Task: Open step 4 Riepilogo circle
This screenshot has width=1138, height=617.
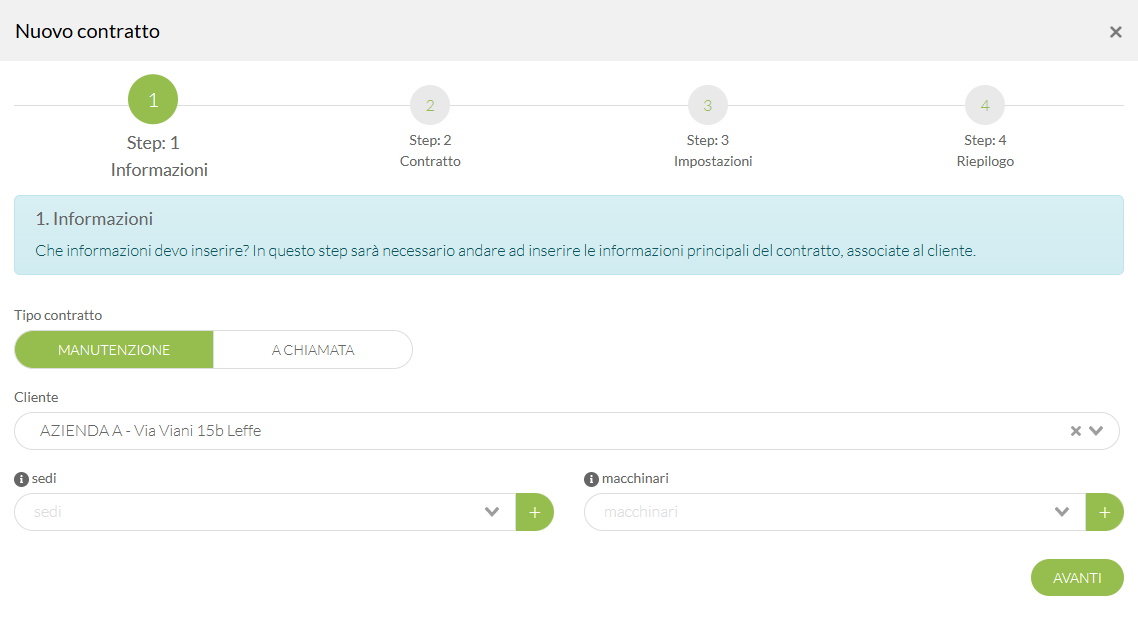Action: (x=985, y=105)
